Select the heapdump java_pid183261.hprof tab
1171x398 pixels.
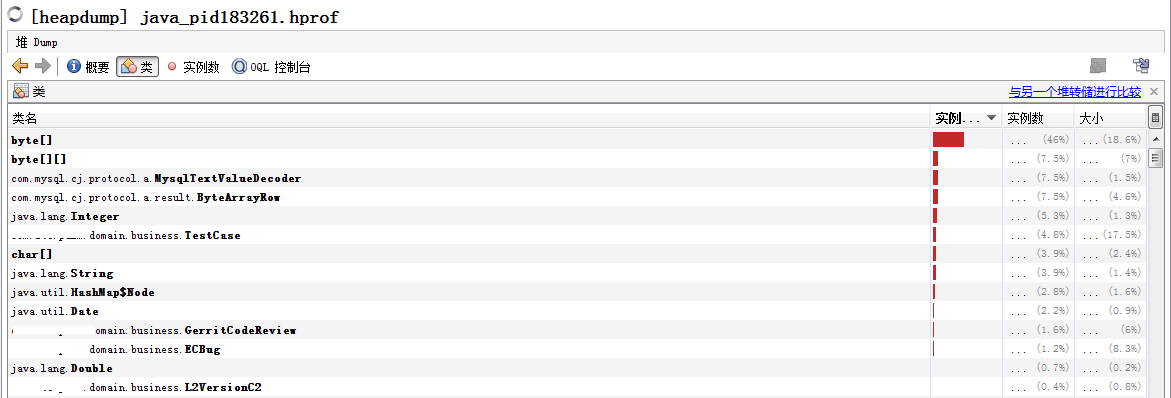point(173,16)
